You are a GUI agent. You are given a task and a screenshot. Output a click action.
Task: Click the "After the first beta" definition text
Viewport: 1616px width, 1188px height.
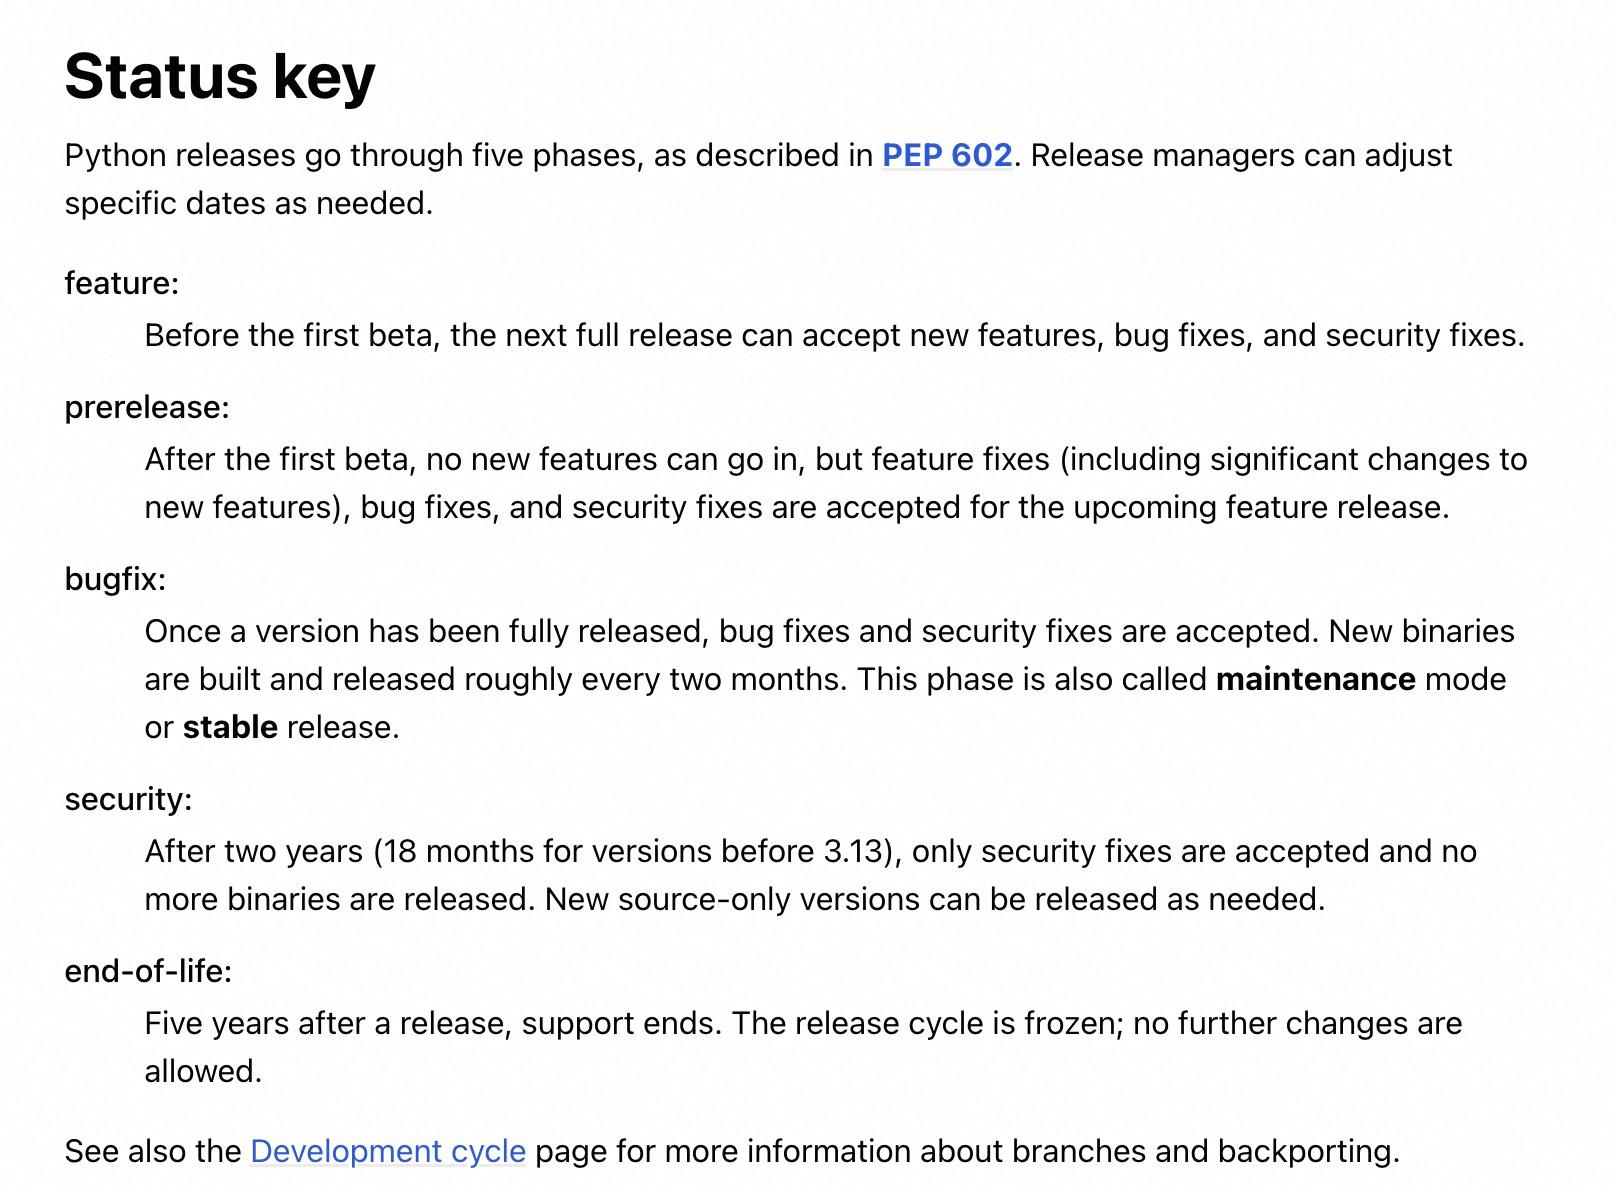(279, 460)
